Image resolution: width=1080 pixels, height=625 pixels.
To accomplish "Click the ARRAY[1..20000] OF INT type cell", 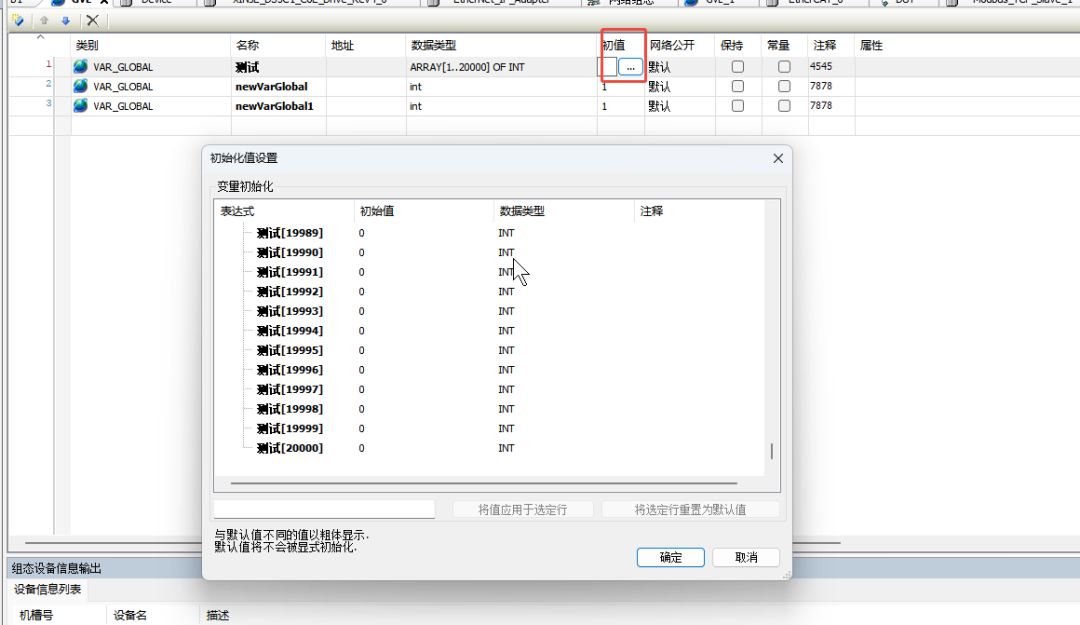I will [467, 67].
